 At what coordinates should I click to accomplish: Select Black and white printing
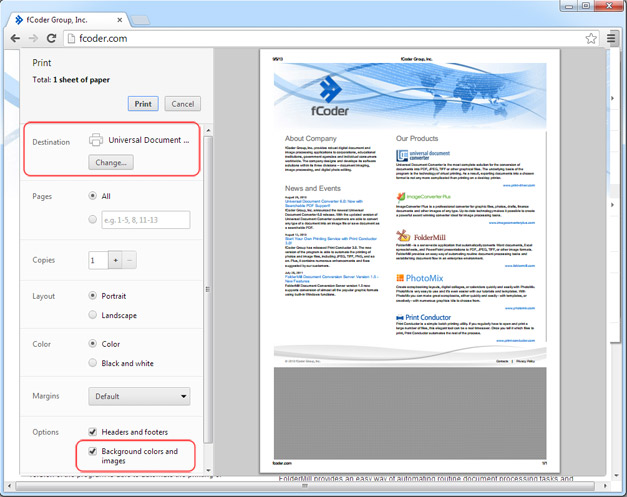(92, 363)
